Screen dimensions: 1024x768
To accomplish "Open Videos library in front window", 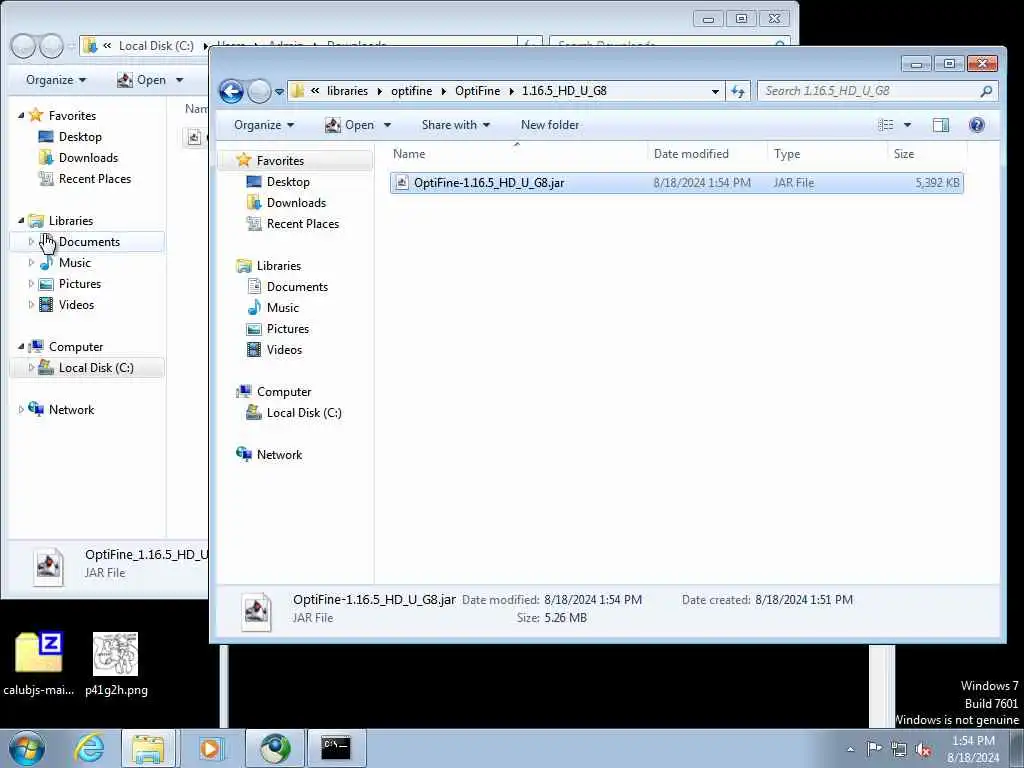I will coord(284,349).
